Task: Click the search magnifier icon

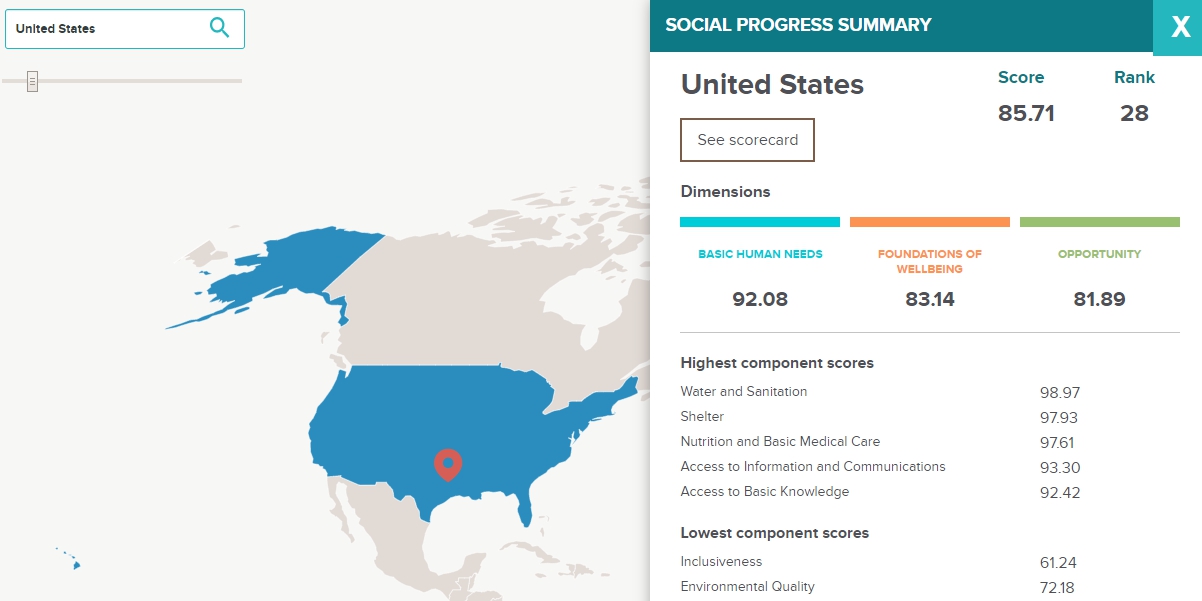Action: tap(220, 28)
